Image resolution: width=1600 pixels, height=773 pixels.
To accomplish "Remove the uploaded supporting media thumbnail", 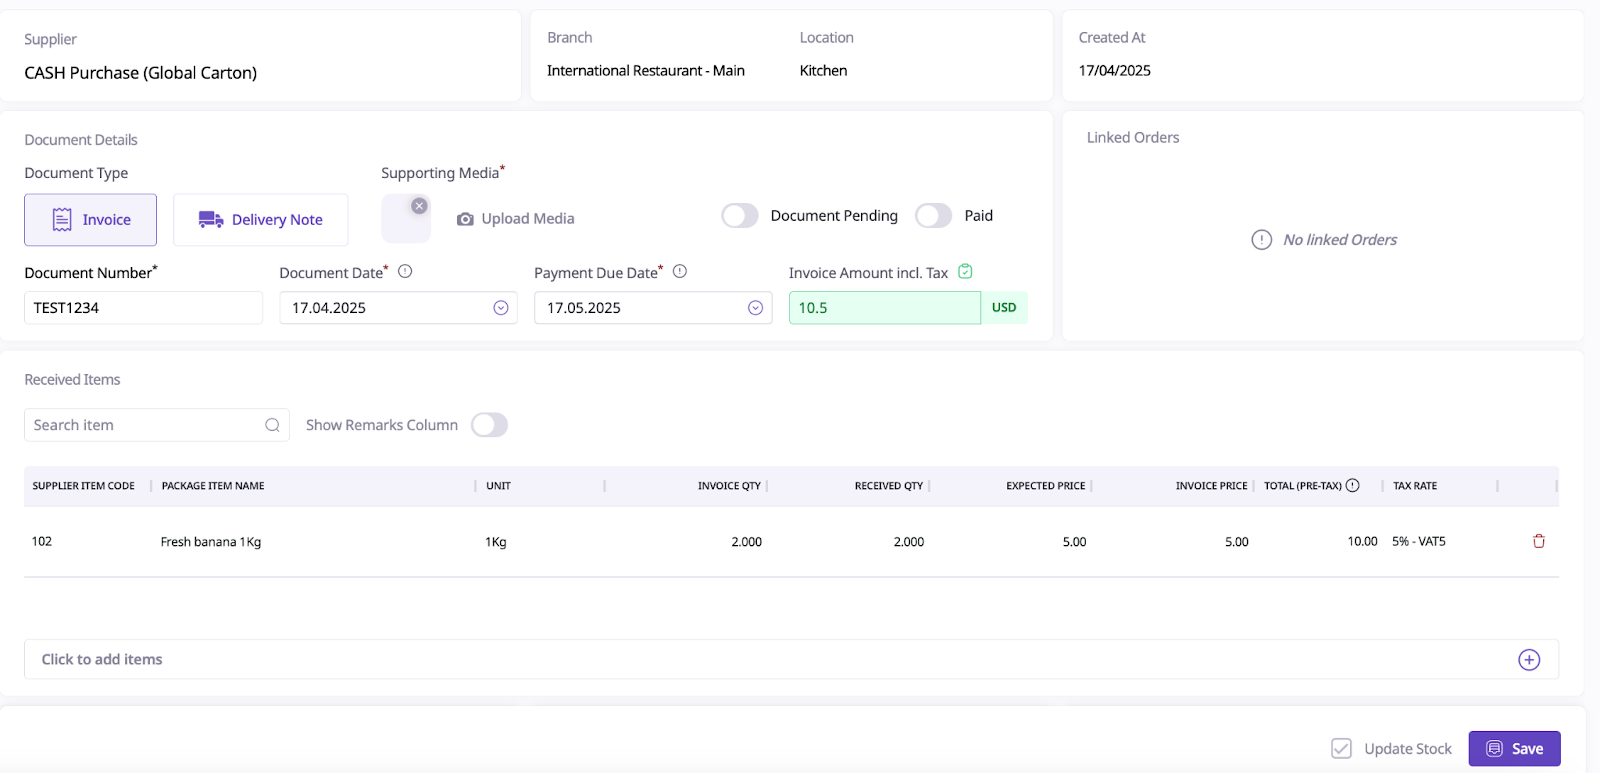I will click(x=419, y=206).
